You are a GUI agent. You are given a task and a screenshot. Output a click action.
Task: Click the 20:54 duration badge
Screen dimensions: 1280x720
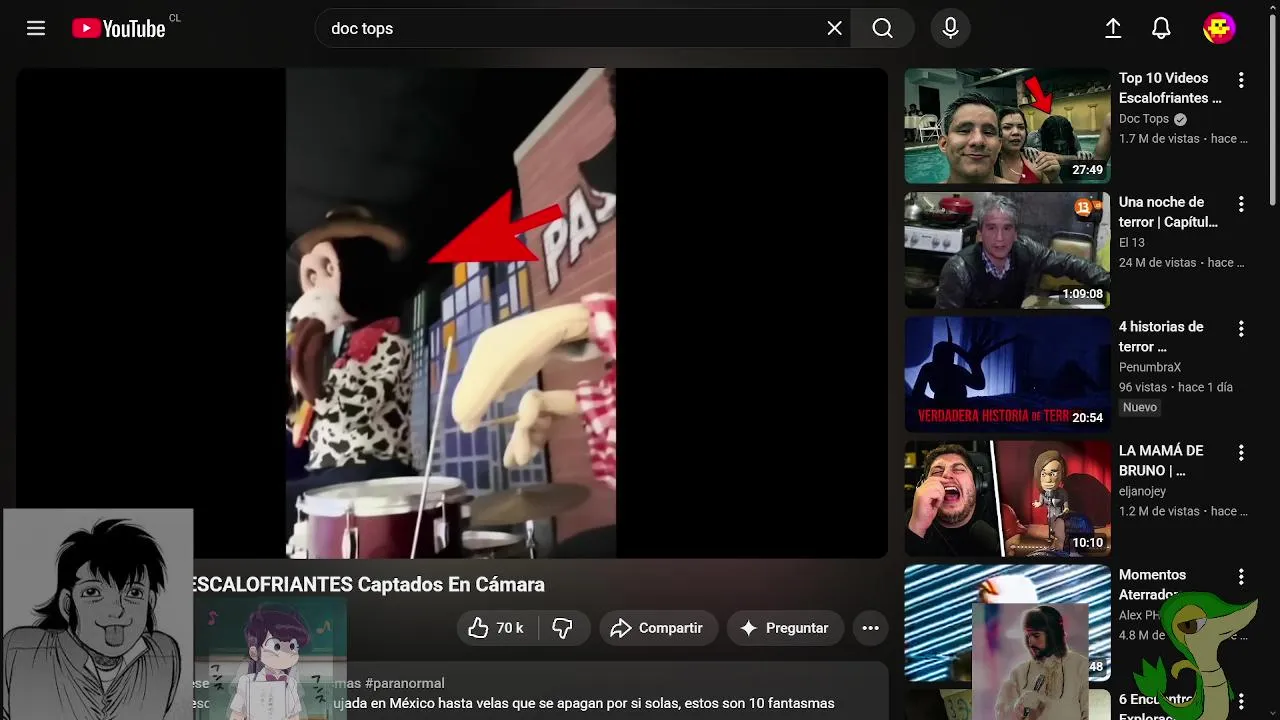1087,418
